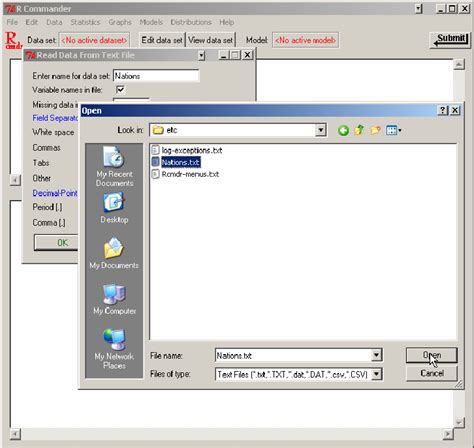The height and width of the screenshot is (448, 474).
Task: Minimize the Read Data From Text File dialog
Action: [x=224, y=55]
